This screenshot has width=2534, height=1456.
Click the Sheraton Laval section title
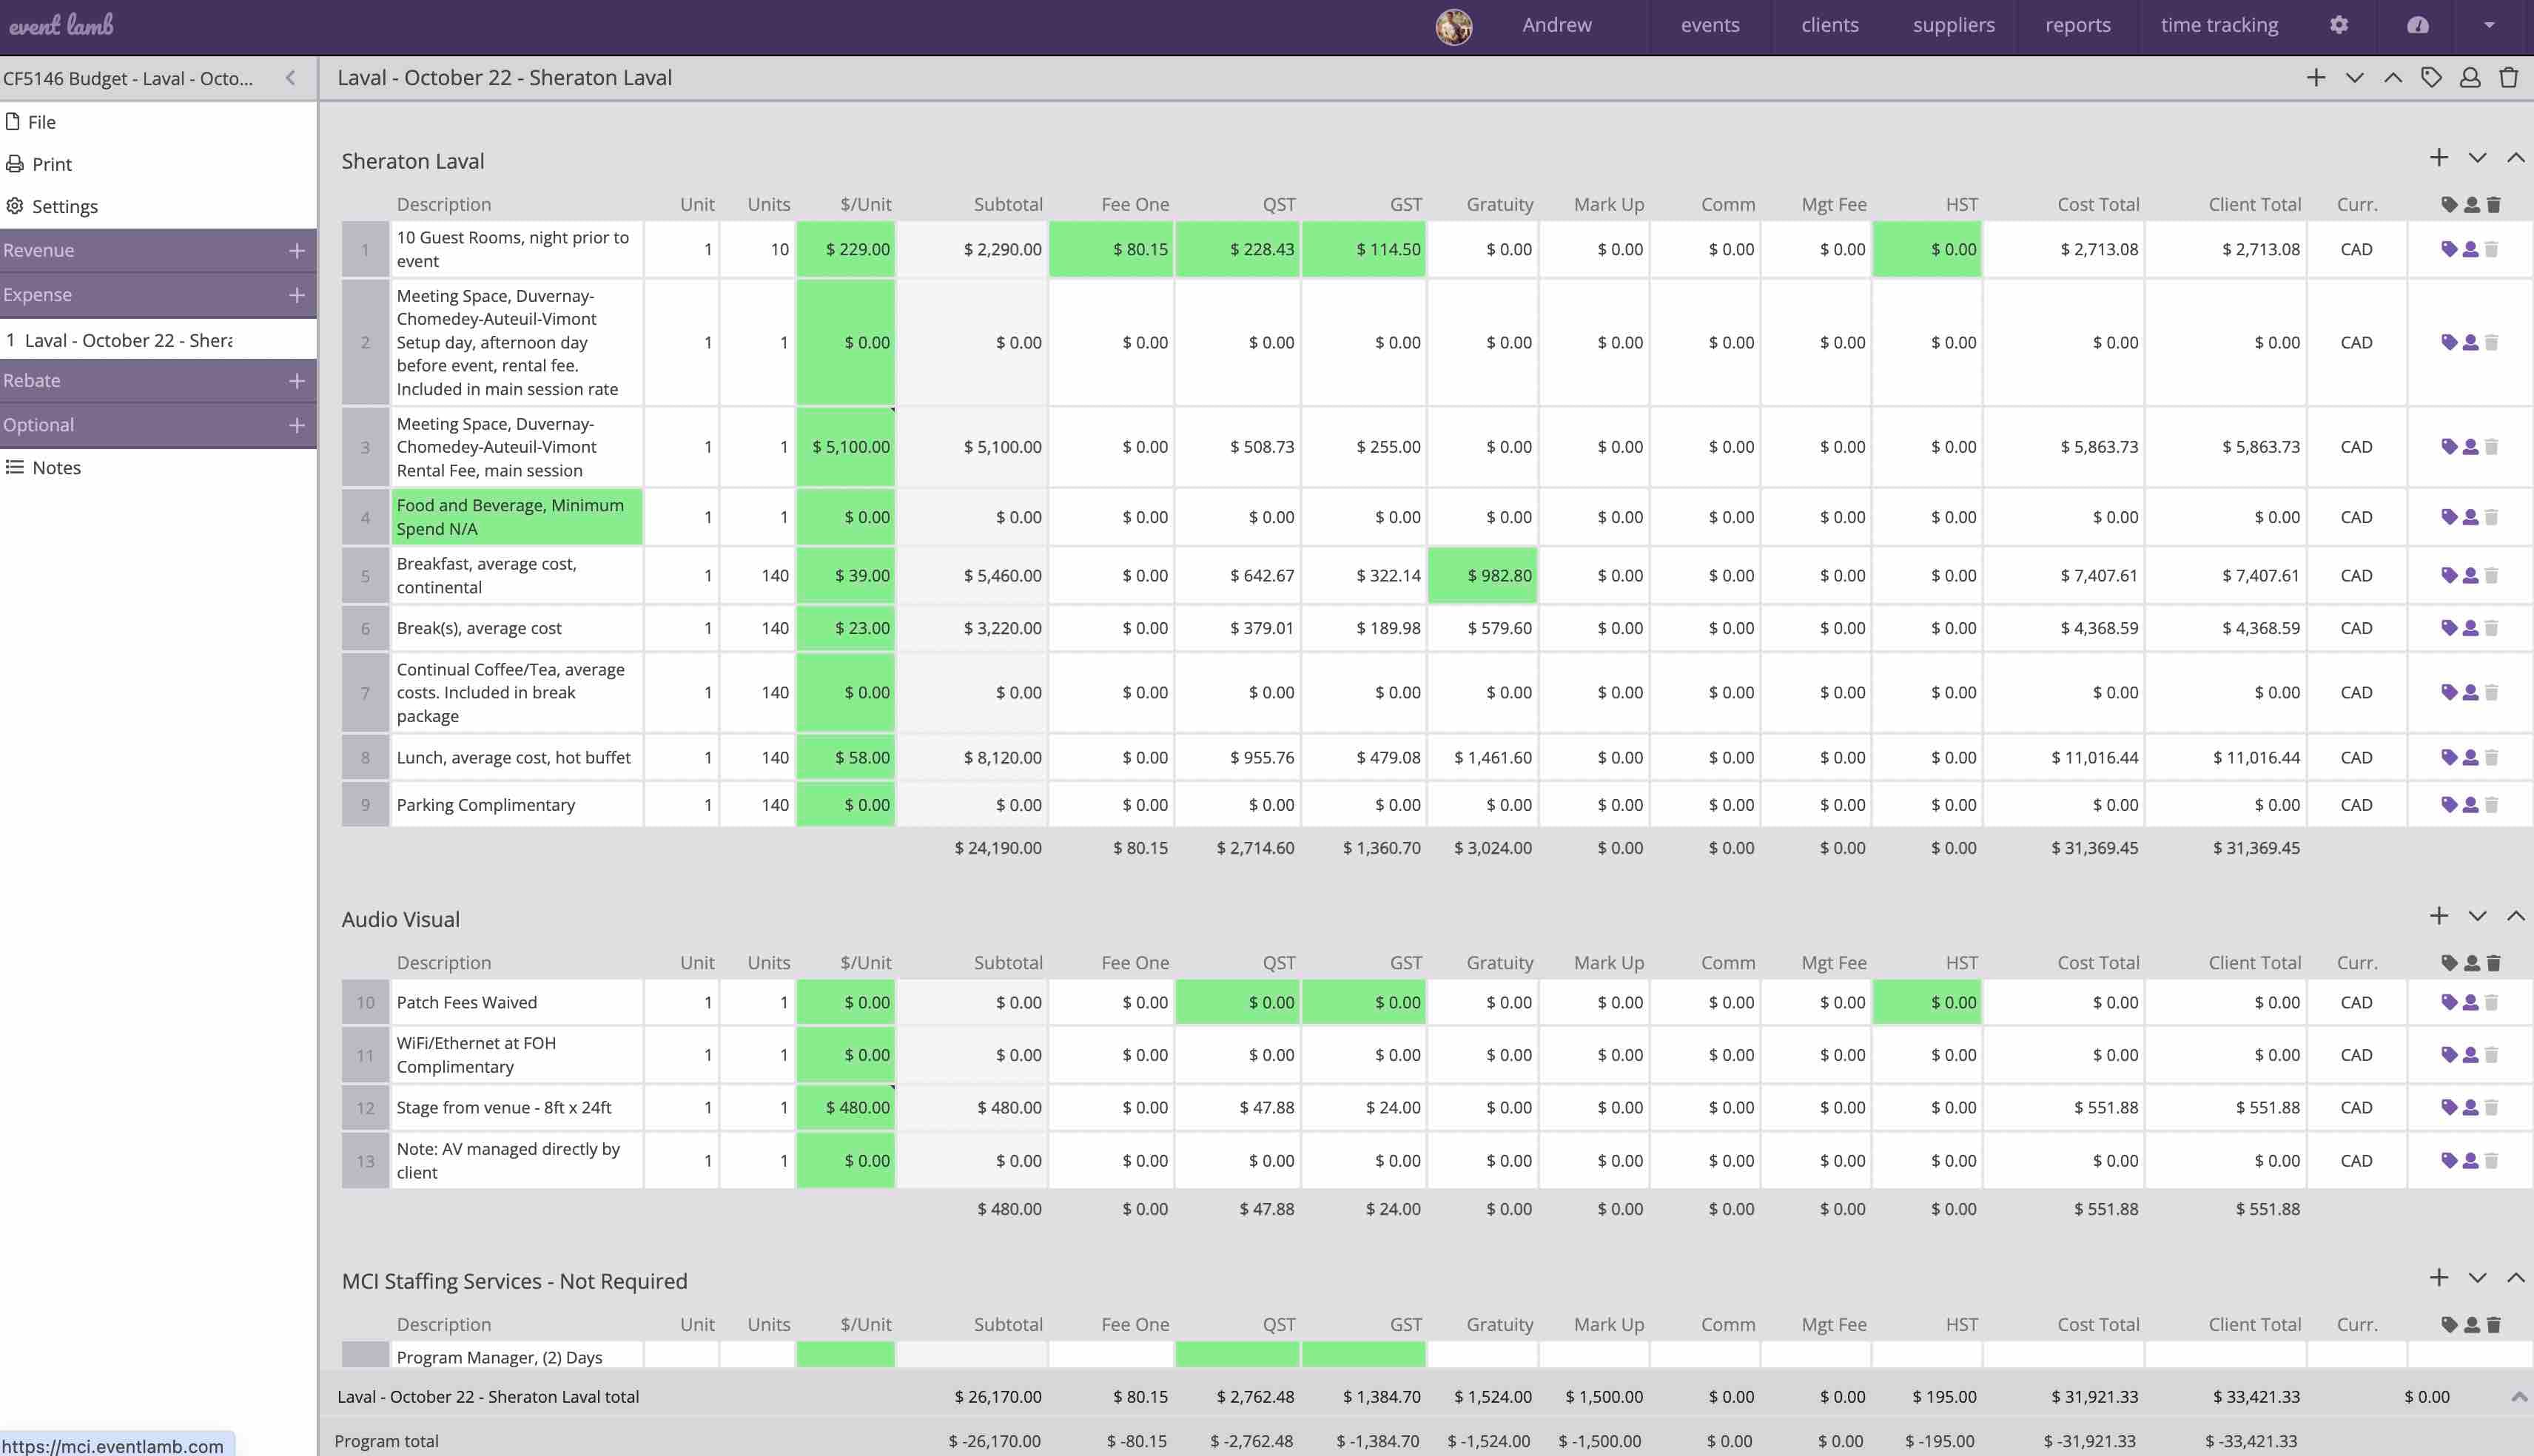click(x=412, y=161)
